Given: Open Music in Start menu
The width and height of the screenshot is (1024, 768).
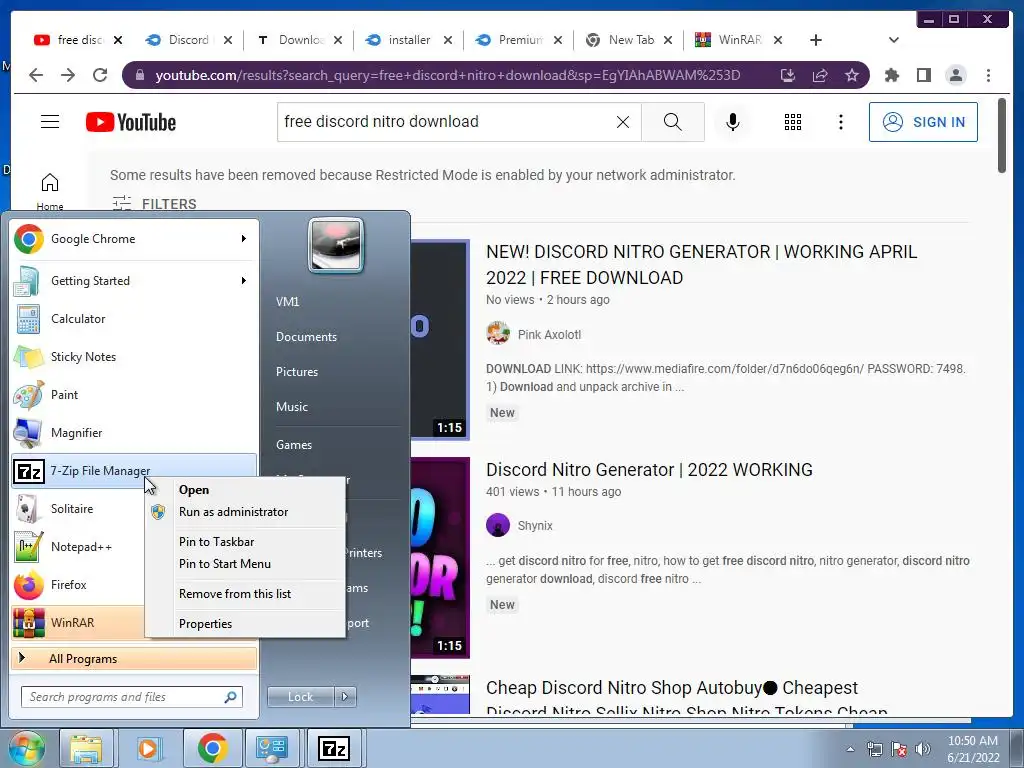Looking at the screenshot, I should point(292,407).
